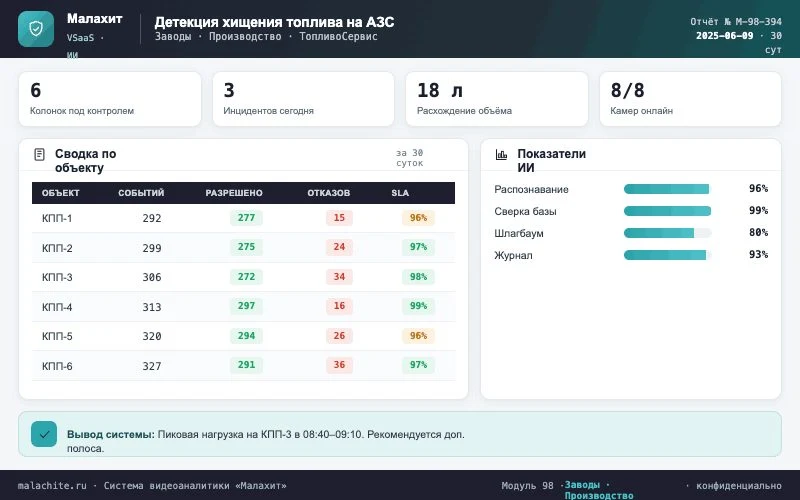Screen dimensions: 800x500
Task: Click the red 36 refusals badge
Action: (x=339, y=365)
